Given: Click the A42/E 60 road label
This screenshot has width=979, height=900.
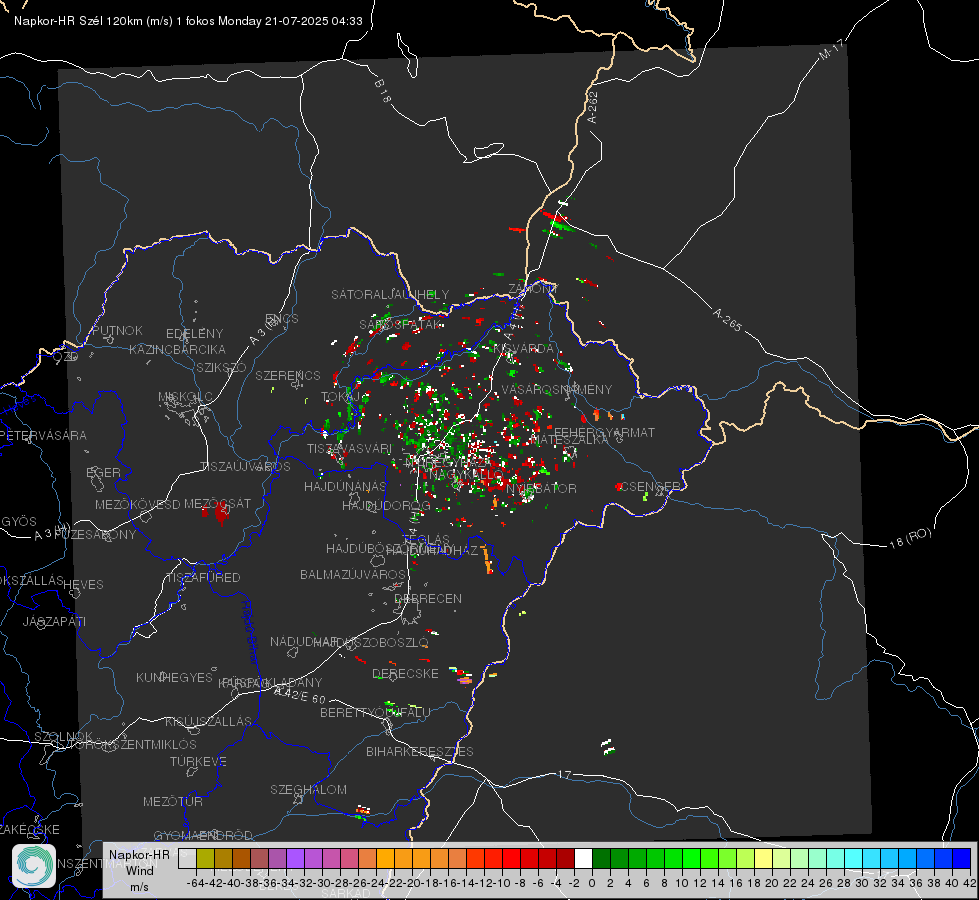Looking at the screenshot, I should [301, 695].
